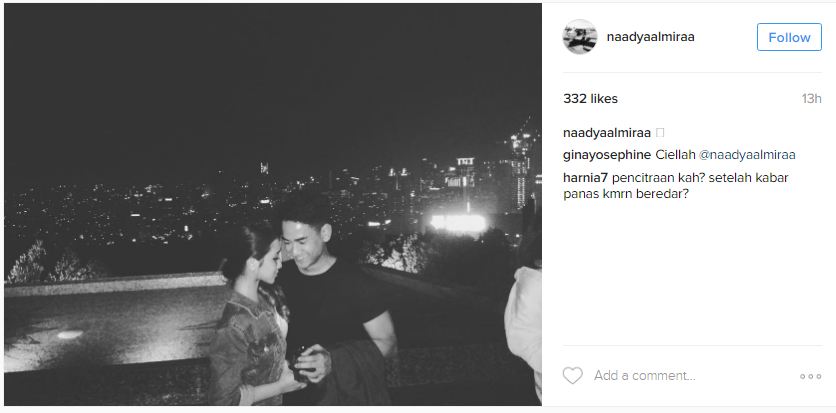Open naadyaalmiraa's round profile avatar
This screenshot has height=413, width=836.
[x=580, y=37]
